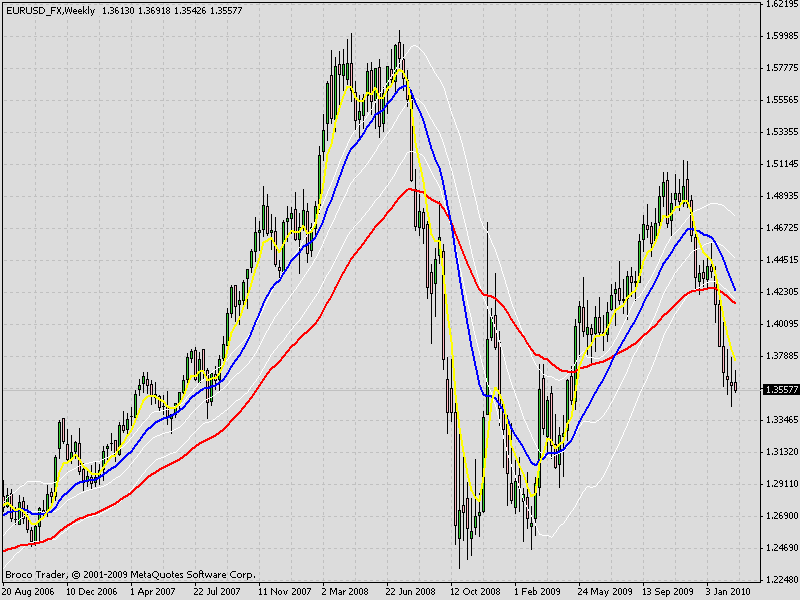Click the date label 1 Apr 2007
800x600 pixels.
(x=153, y=592)
